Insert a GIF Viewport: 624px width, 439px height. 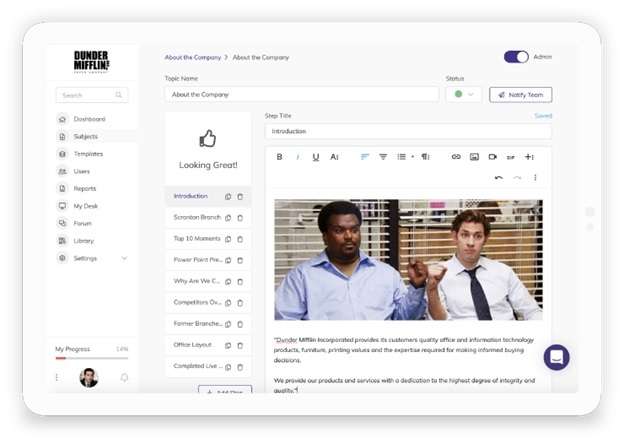click(x=511, y=157)
